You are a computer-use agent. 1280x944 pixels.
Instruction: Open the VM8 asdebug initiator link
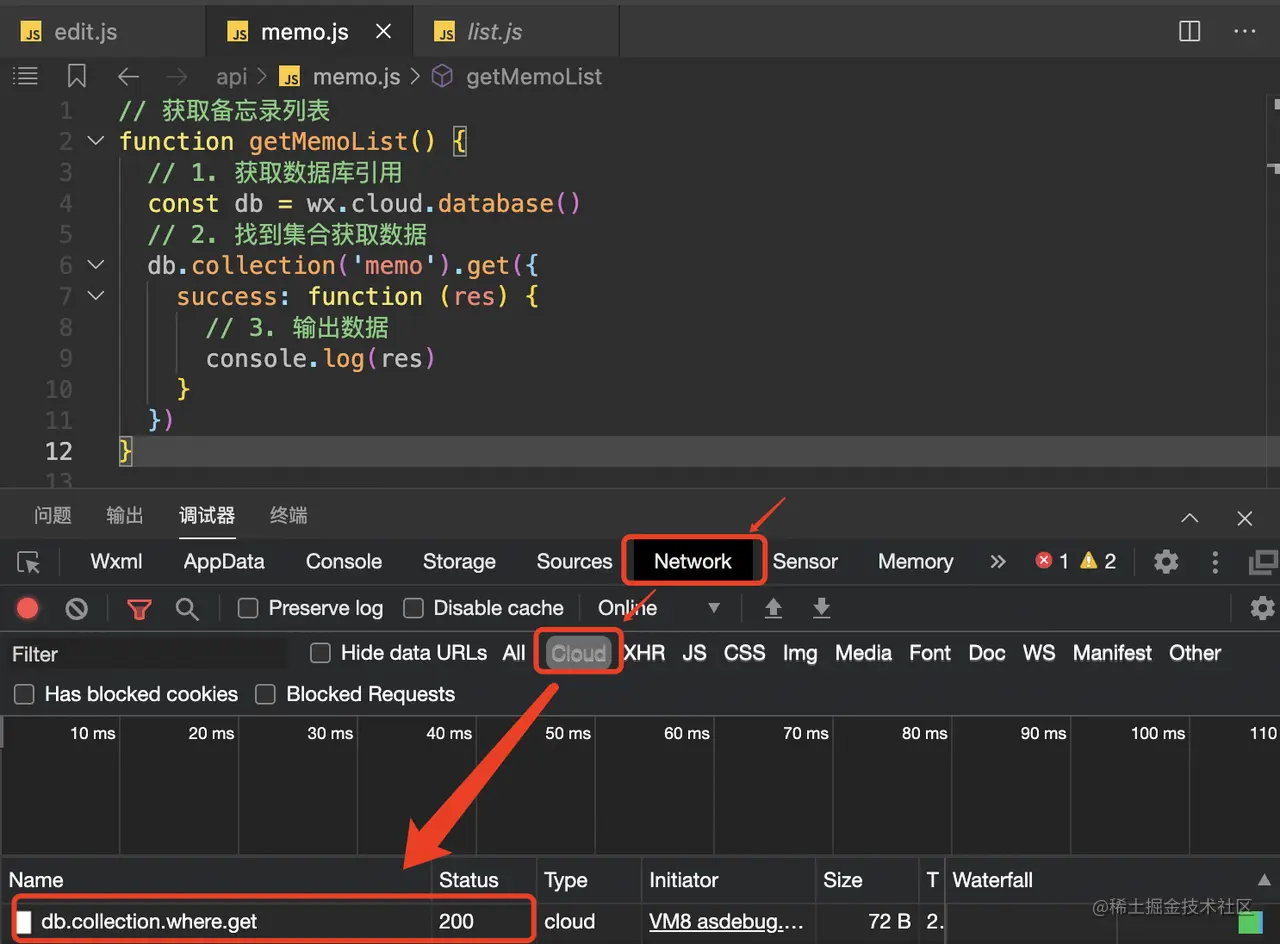coord(726,921)
